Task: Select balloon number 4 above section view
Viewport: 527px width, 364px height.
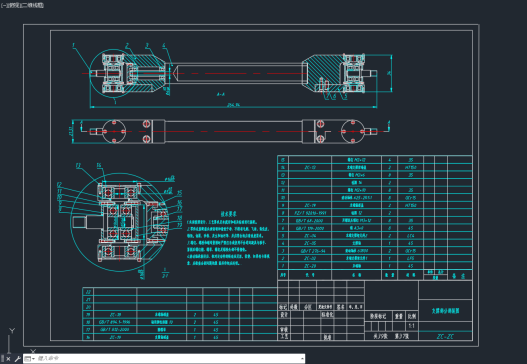Action: coord(164,45)
